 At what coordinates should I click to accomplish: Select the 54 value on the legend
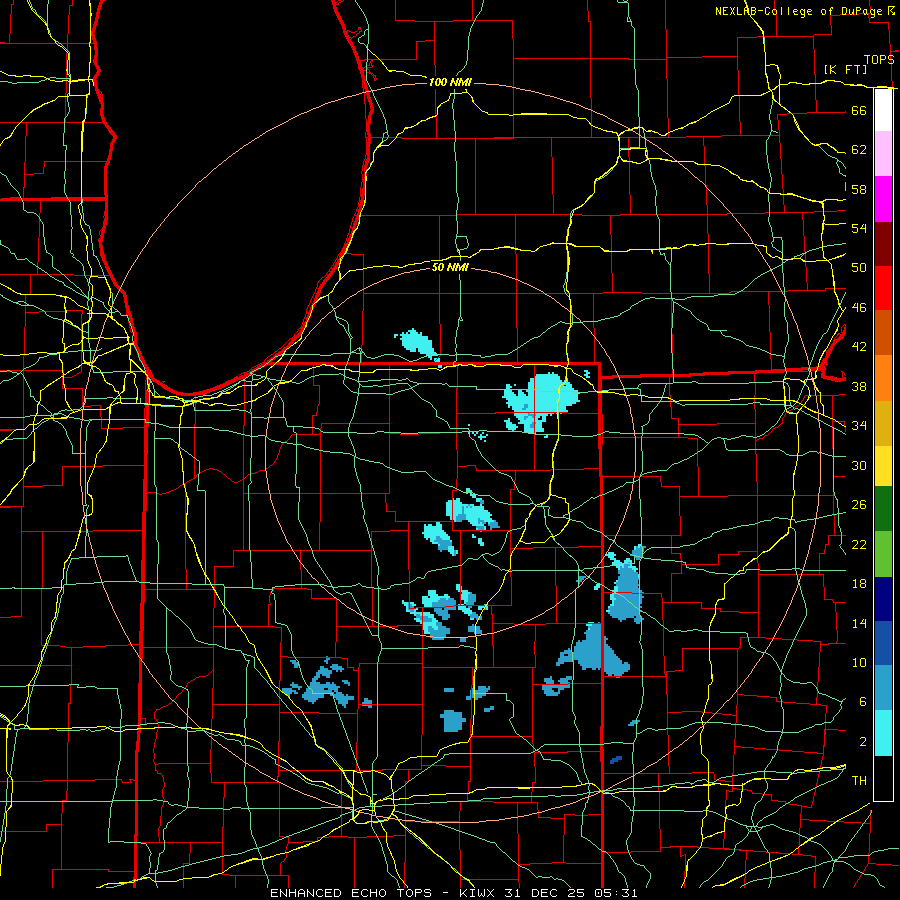coord(859,228)
